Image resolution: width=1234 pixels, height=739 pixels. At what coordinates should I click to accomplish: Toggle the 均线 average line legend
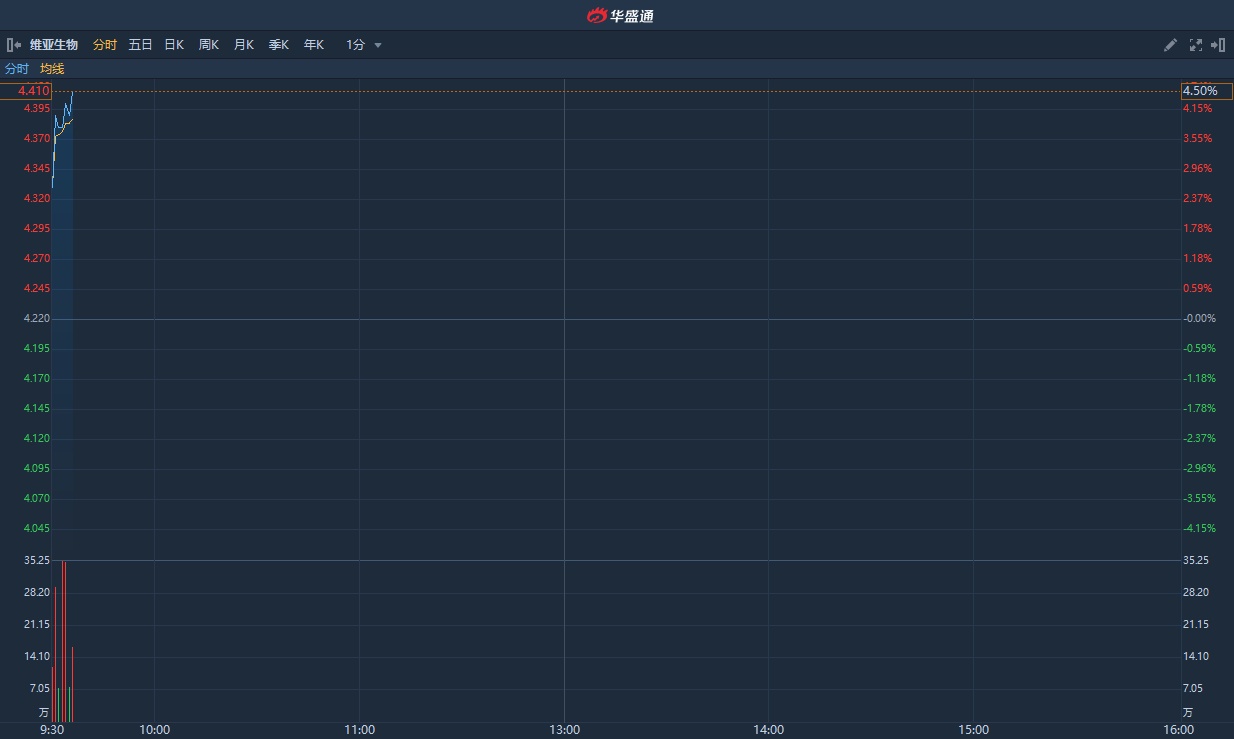tap(52, 69)
